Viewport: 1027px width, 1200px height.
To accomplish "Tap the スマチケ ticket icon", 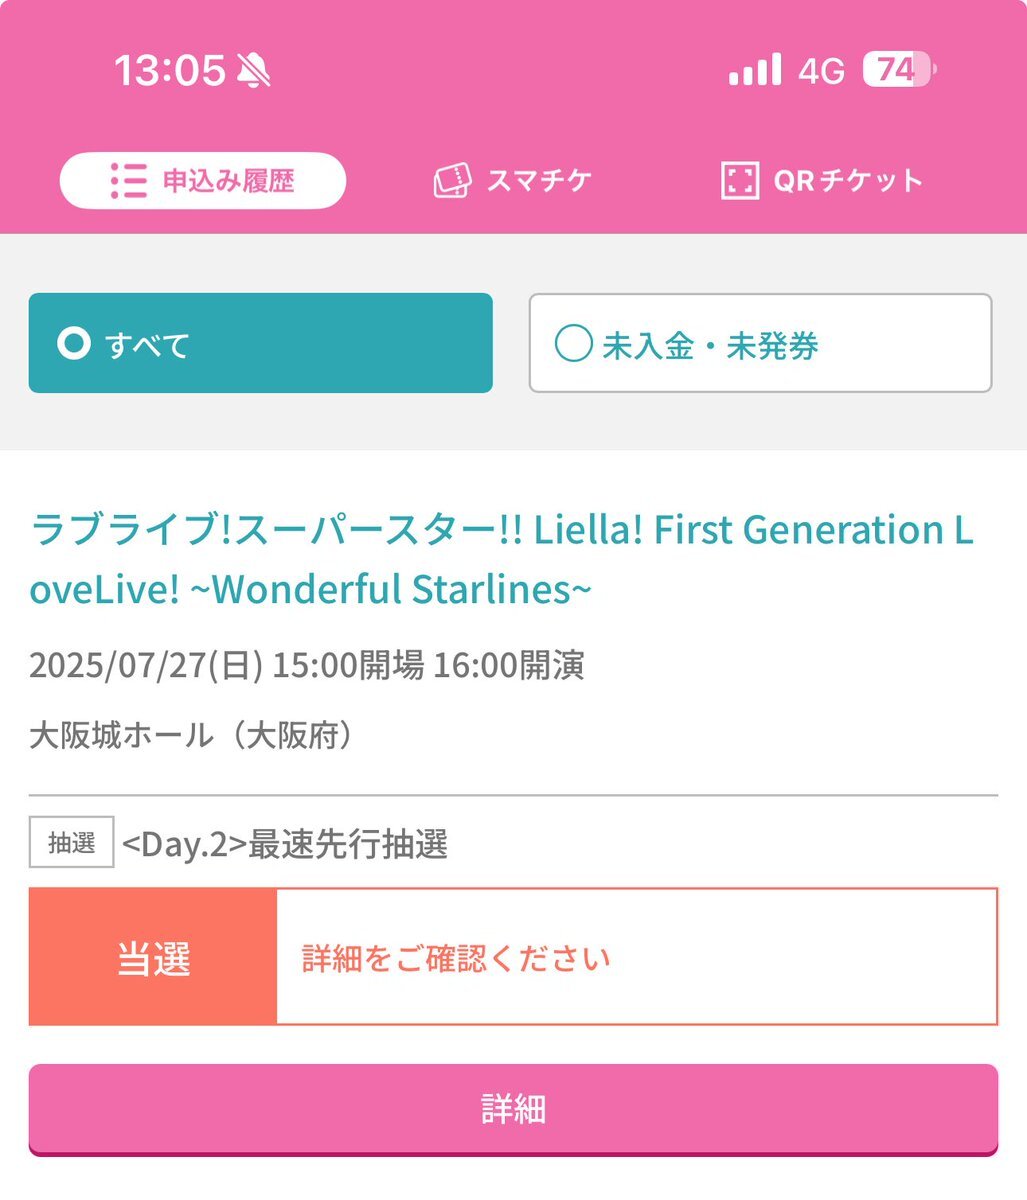I will [452, 180].
